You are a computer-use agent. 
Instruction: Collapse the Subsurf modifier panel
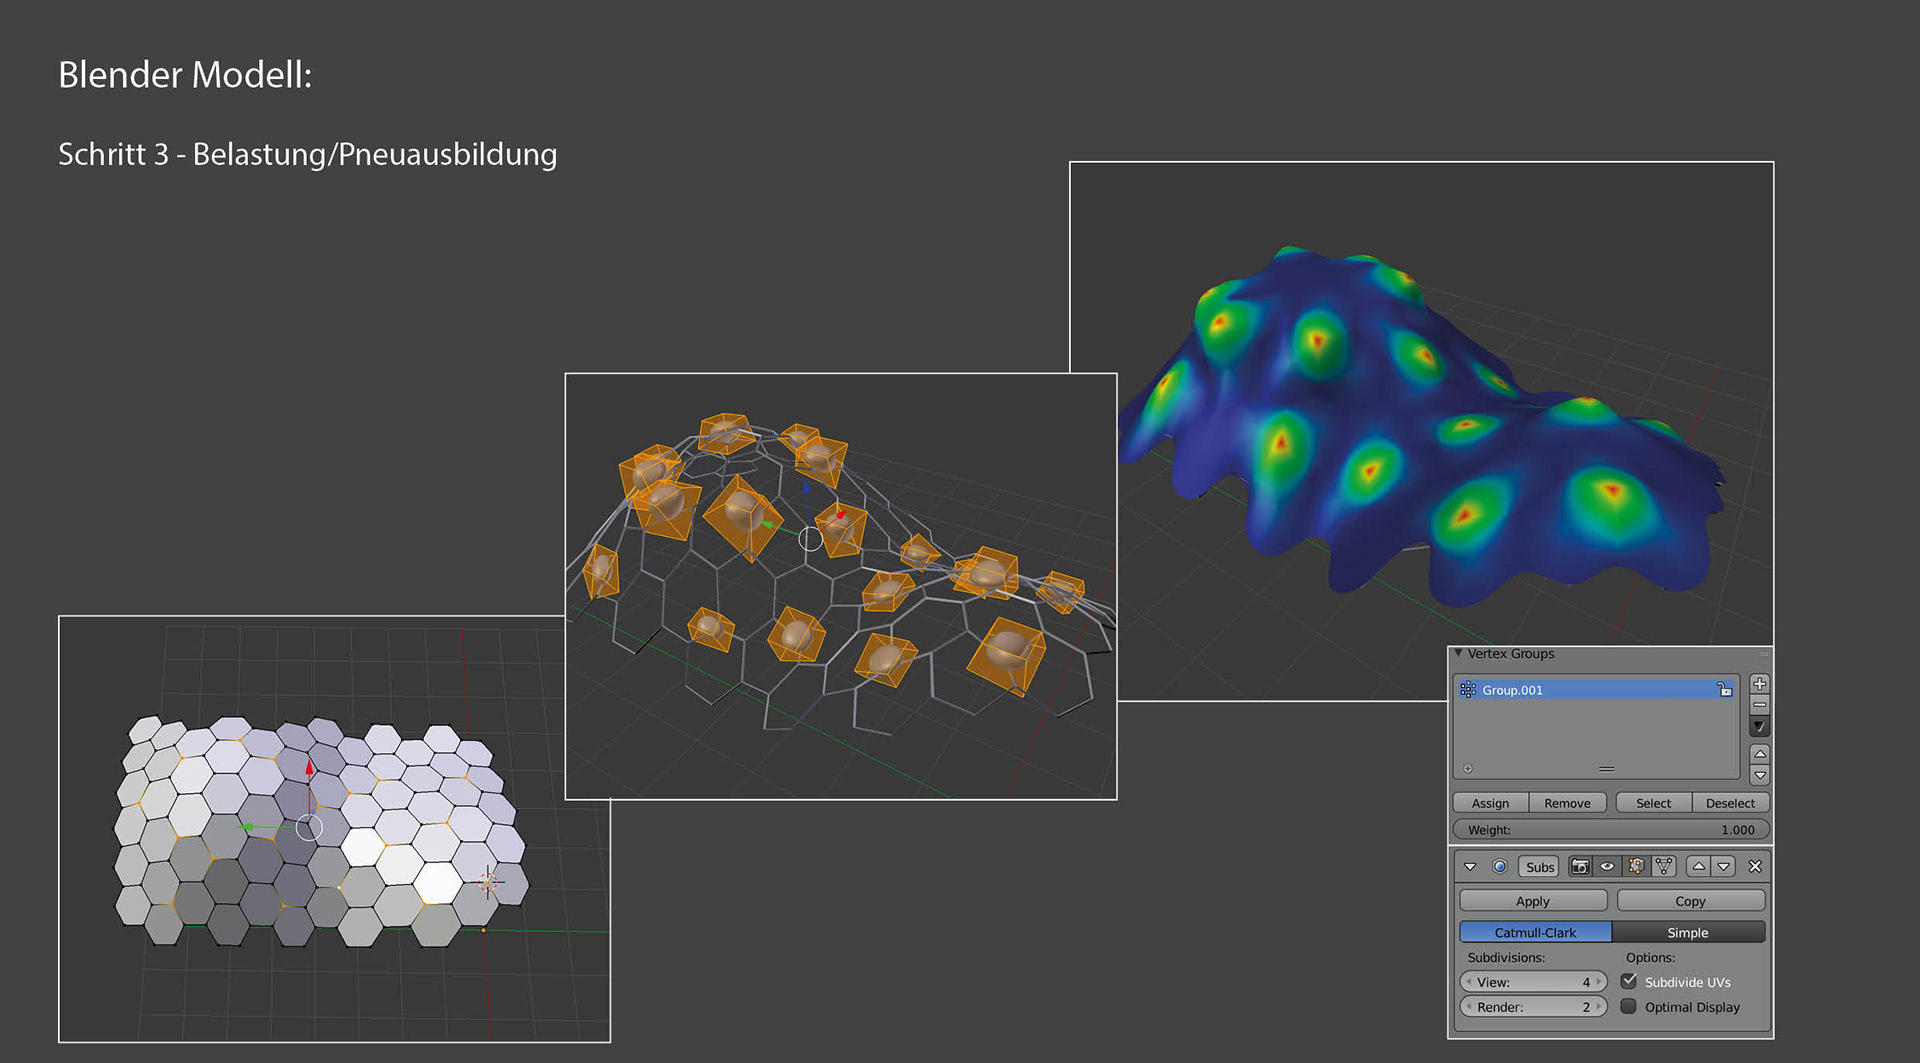[x=1470, y=867]
